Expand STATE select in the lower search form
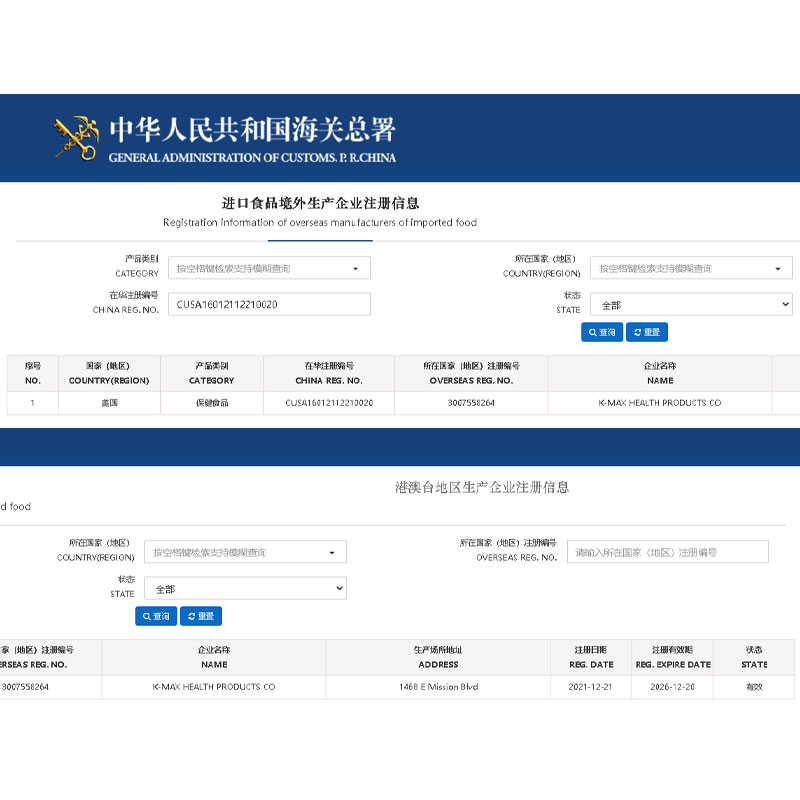 tap(245, 589)
